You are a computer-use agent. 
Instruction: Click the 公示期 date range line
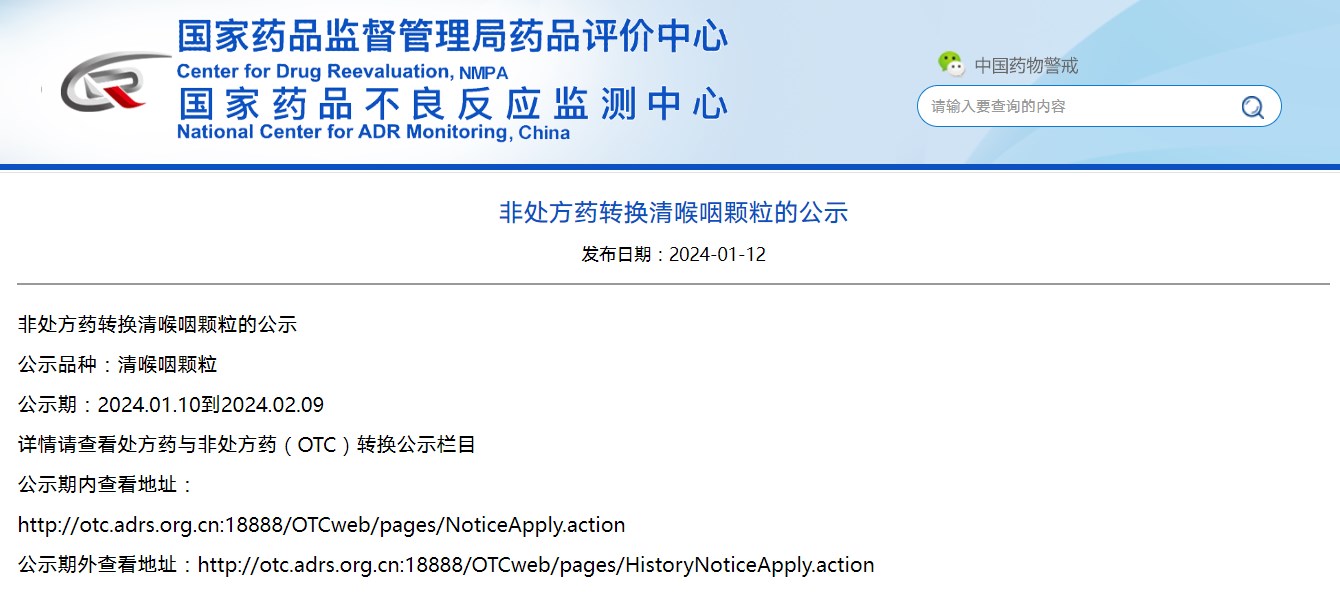pos(171,404)
